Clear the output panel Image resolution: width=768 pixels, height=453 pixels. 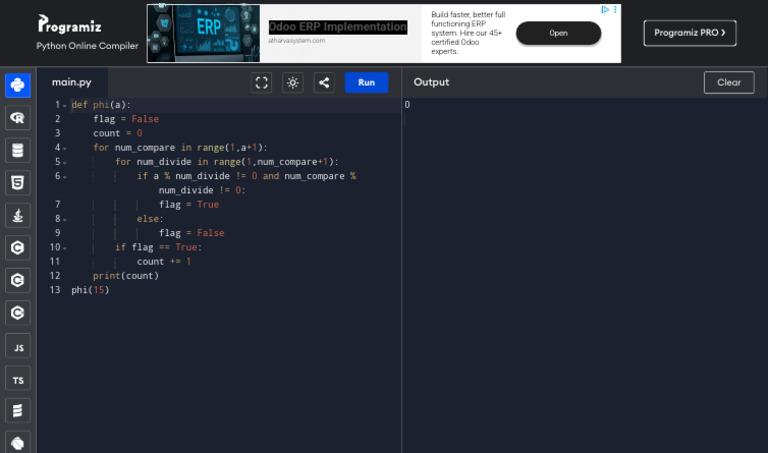point(728,83)
